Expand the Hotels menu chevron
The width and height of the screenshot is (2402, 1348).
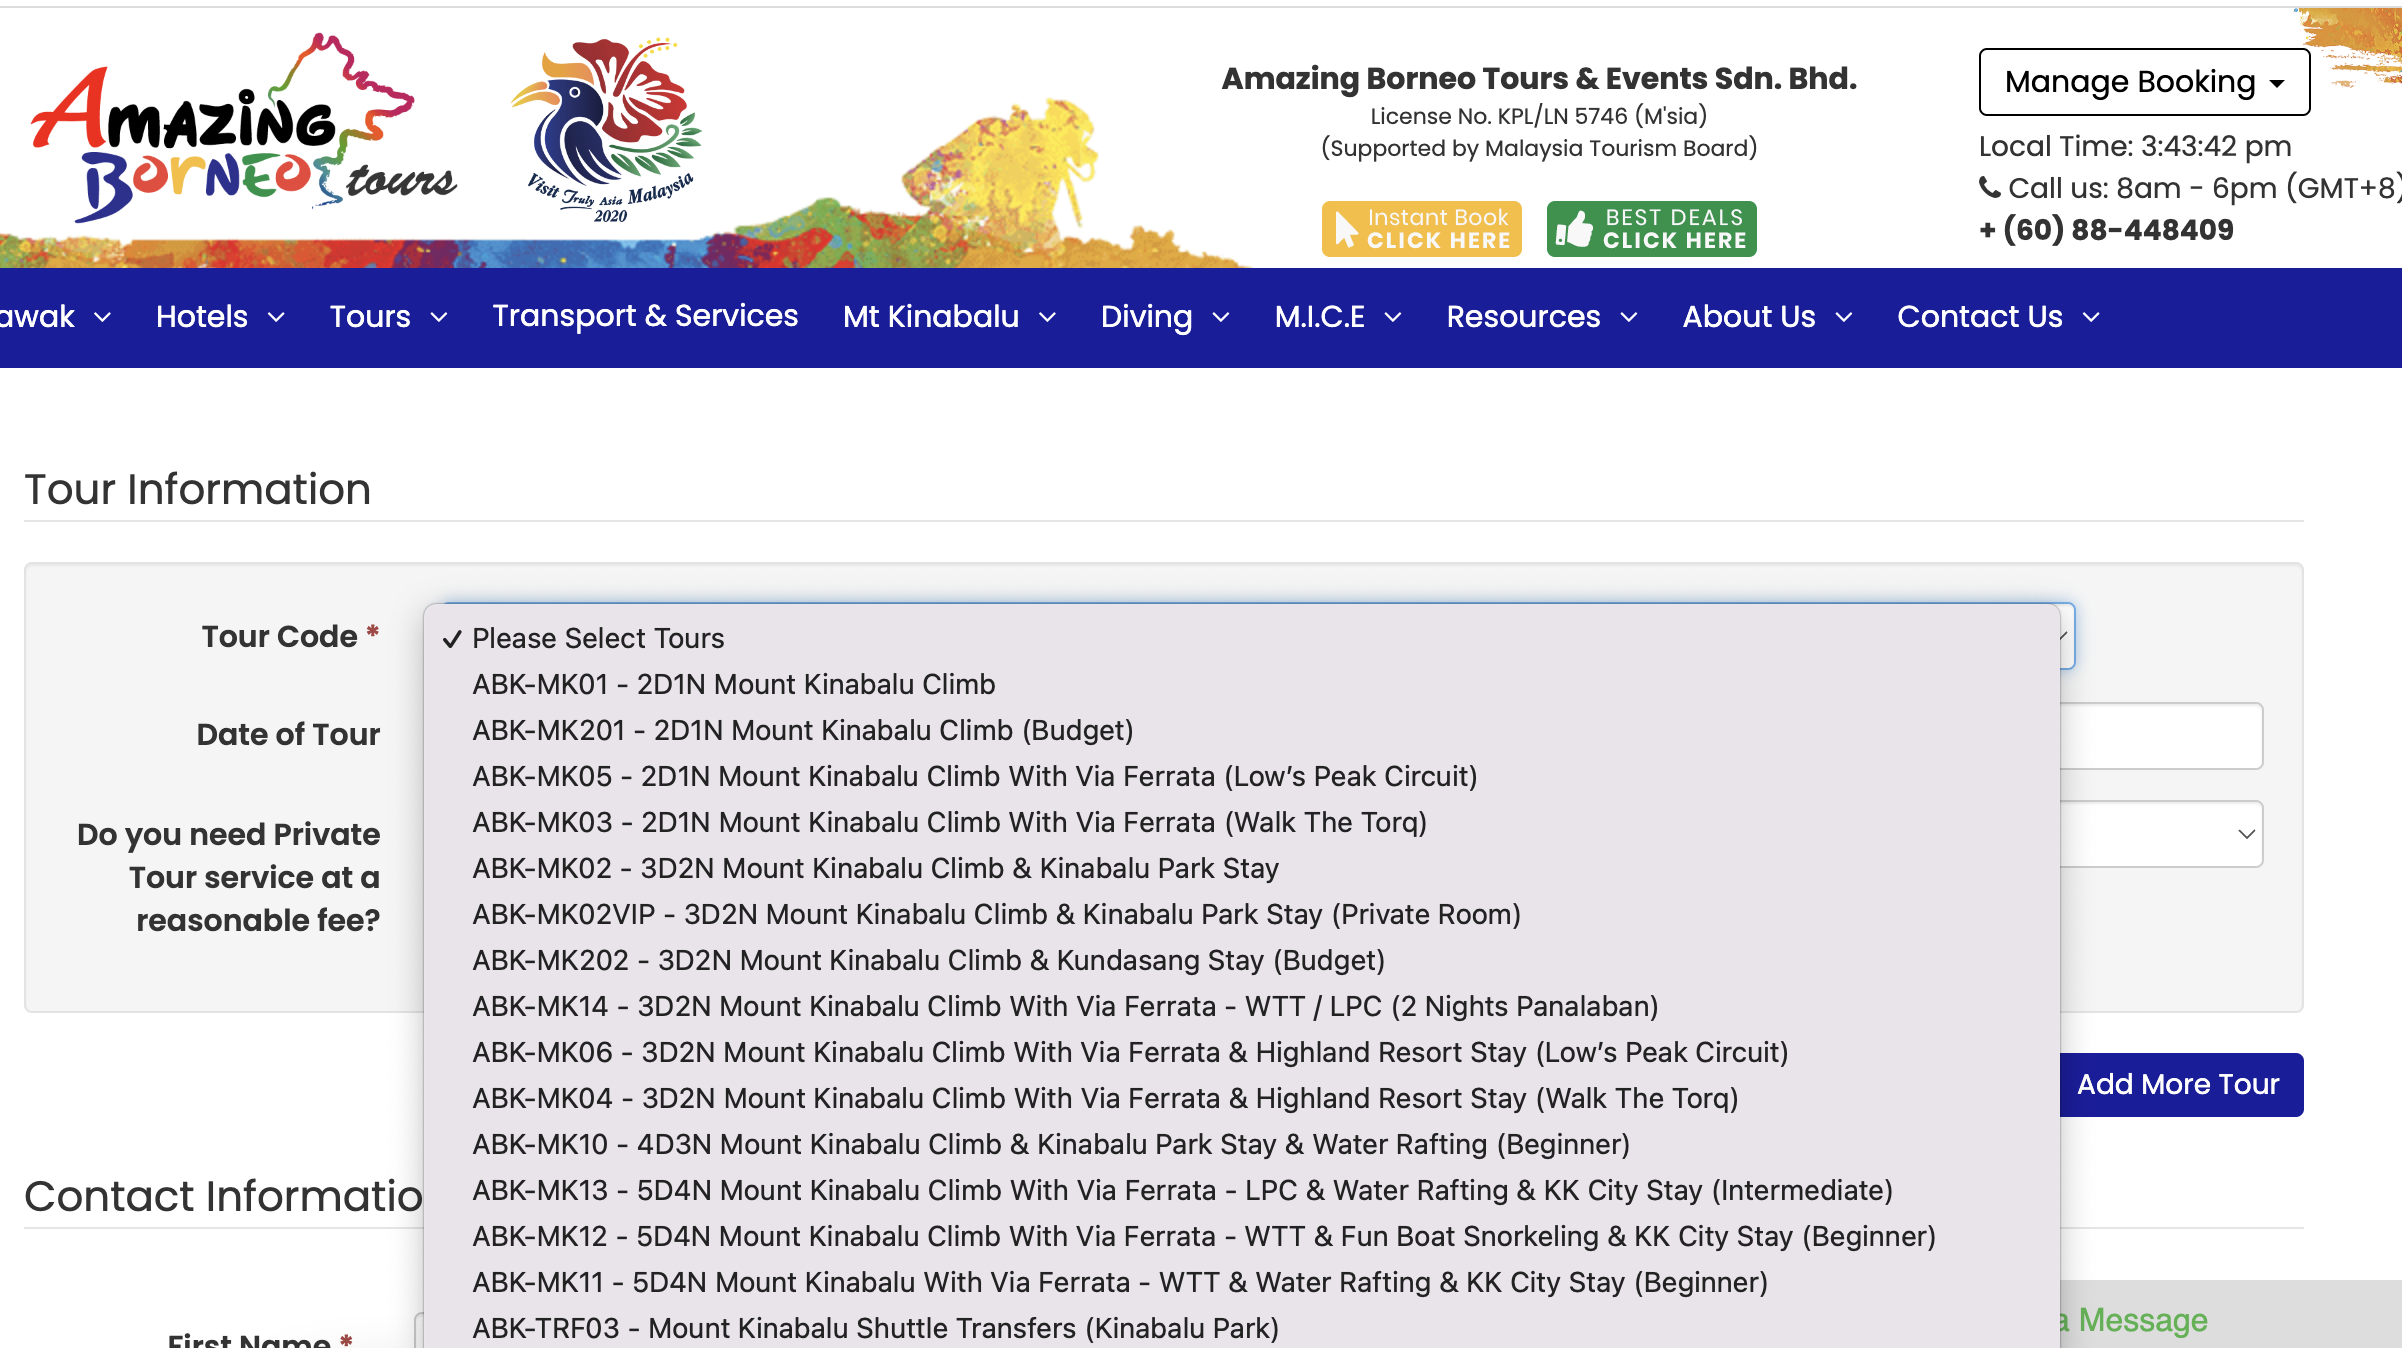(x=277, y=318)
